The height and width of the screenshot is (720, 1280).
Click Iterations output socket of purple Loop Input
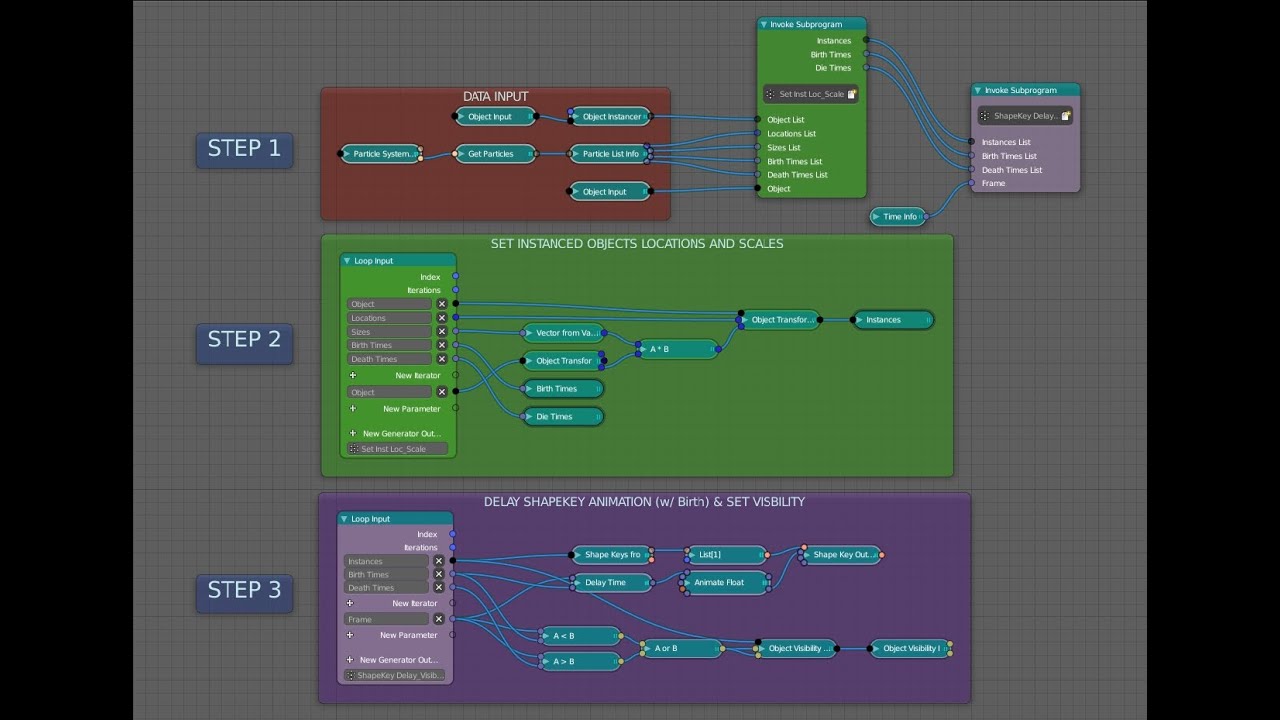[452, 547]
